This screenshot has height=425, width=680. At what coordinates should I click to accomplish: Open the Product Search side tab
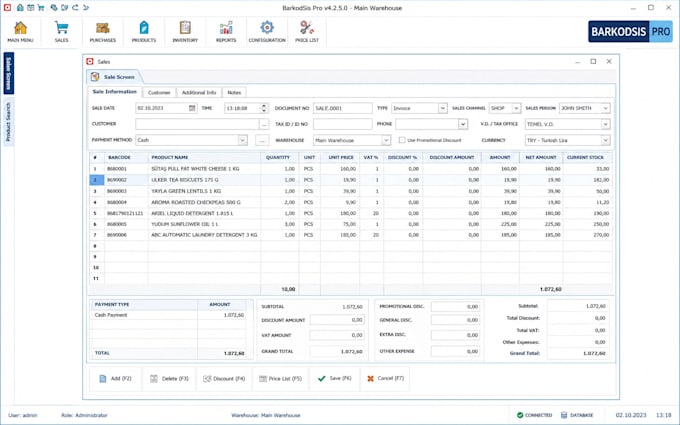point(9,122)
